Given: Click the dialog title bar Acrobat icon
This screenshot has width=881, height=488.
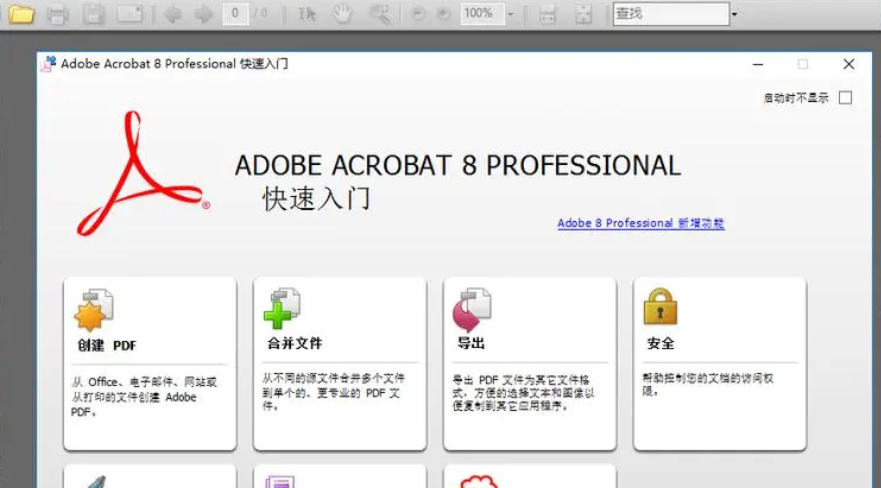Looking at the screenshot, I should coord(48,64).
